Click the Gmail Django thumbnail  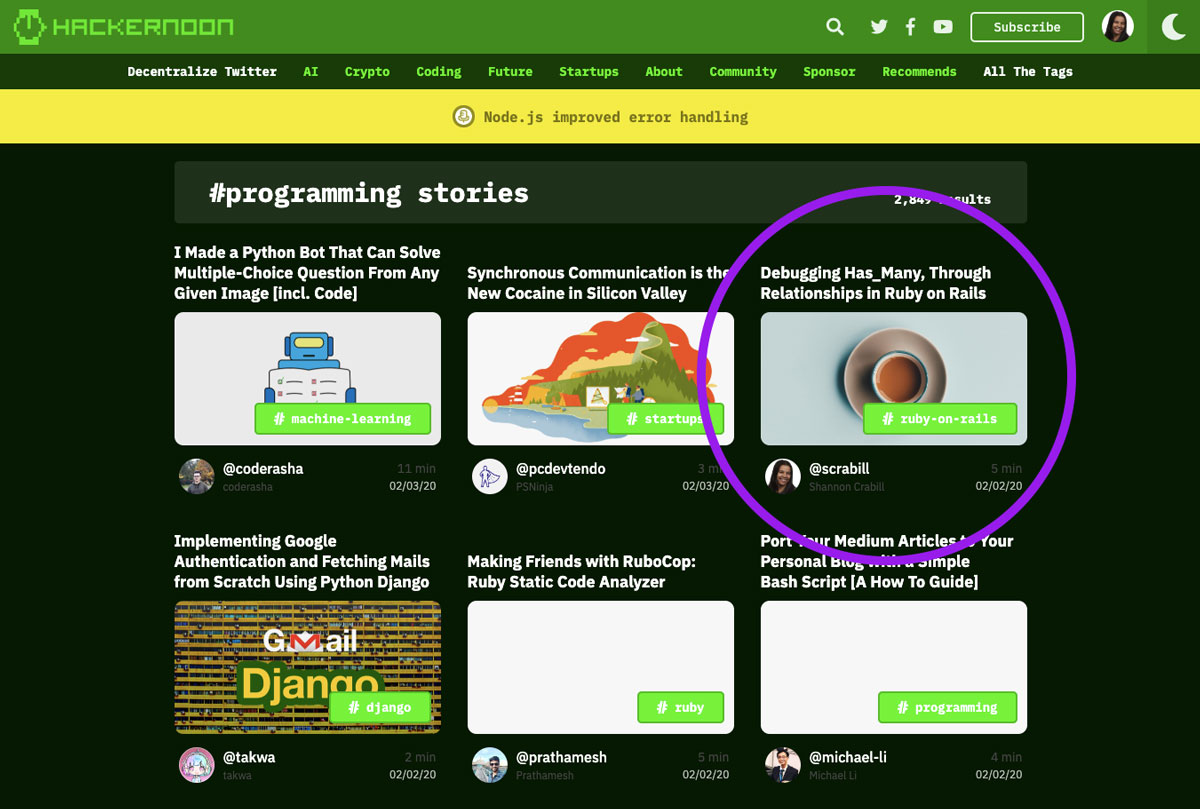tap(307, 667)
